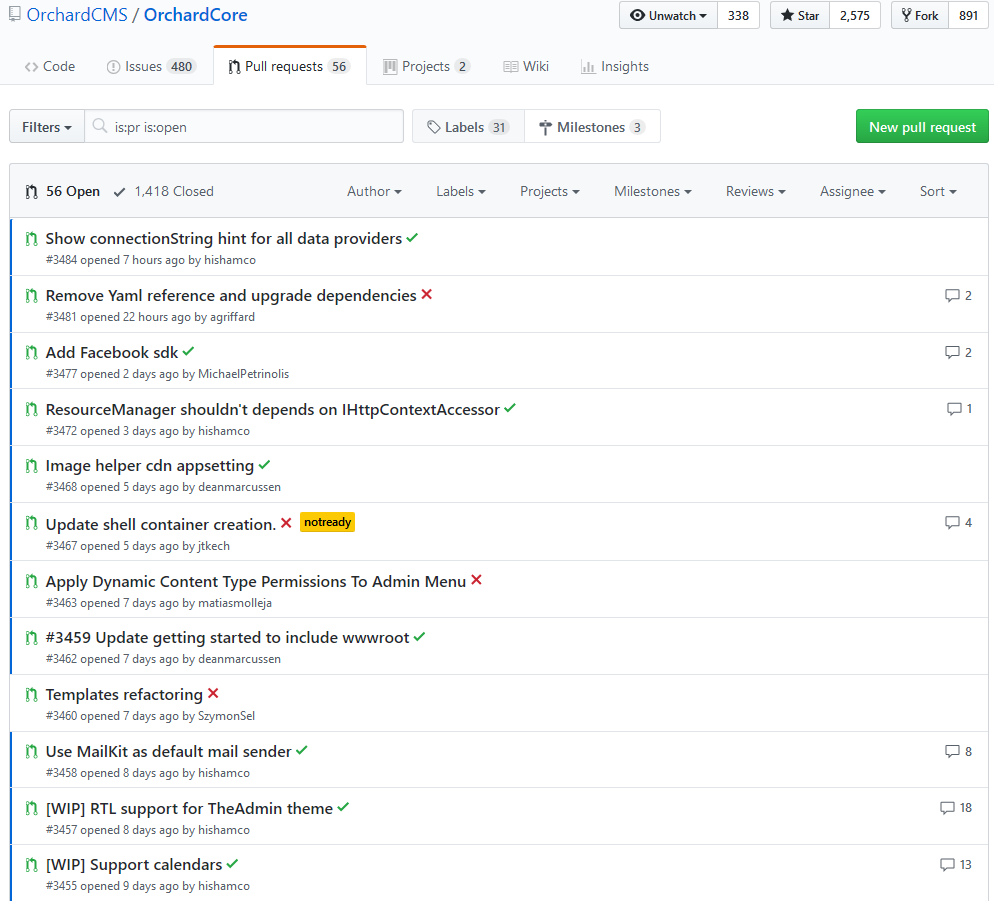Click red X status on Templates refactoring PR
The height and width of the screenshot is (901, 994).
[x=213, y=693]
